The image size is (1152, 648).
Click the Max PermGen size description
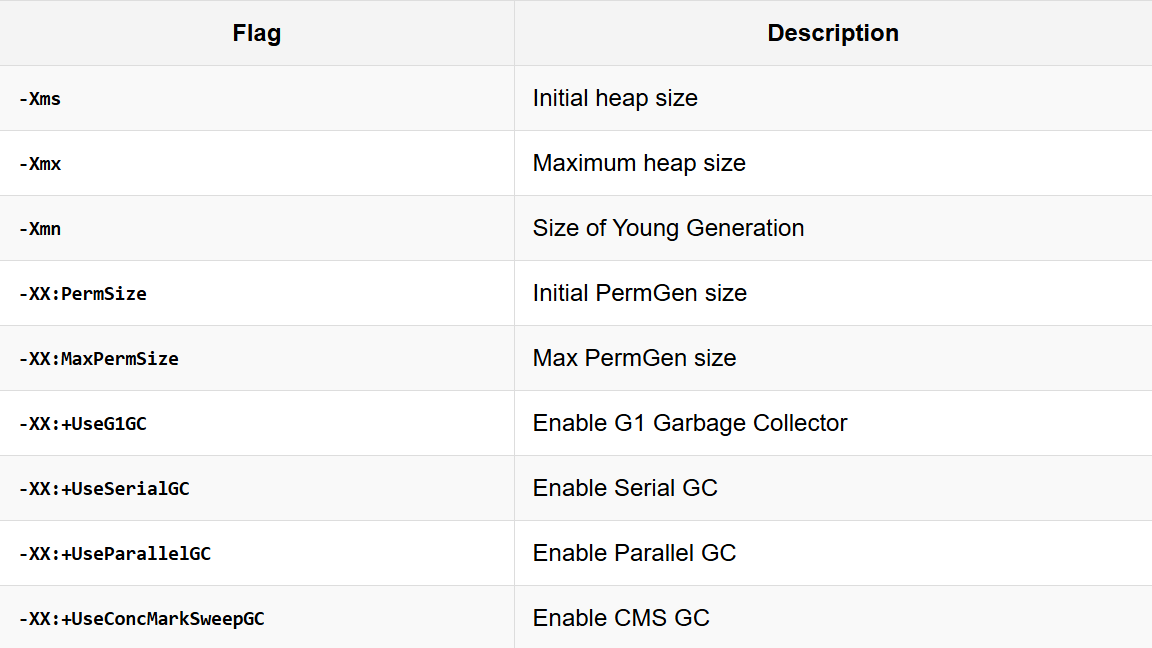pos(635,359)
